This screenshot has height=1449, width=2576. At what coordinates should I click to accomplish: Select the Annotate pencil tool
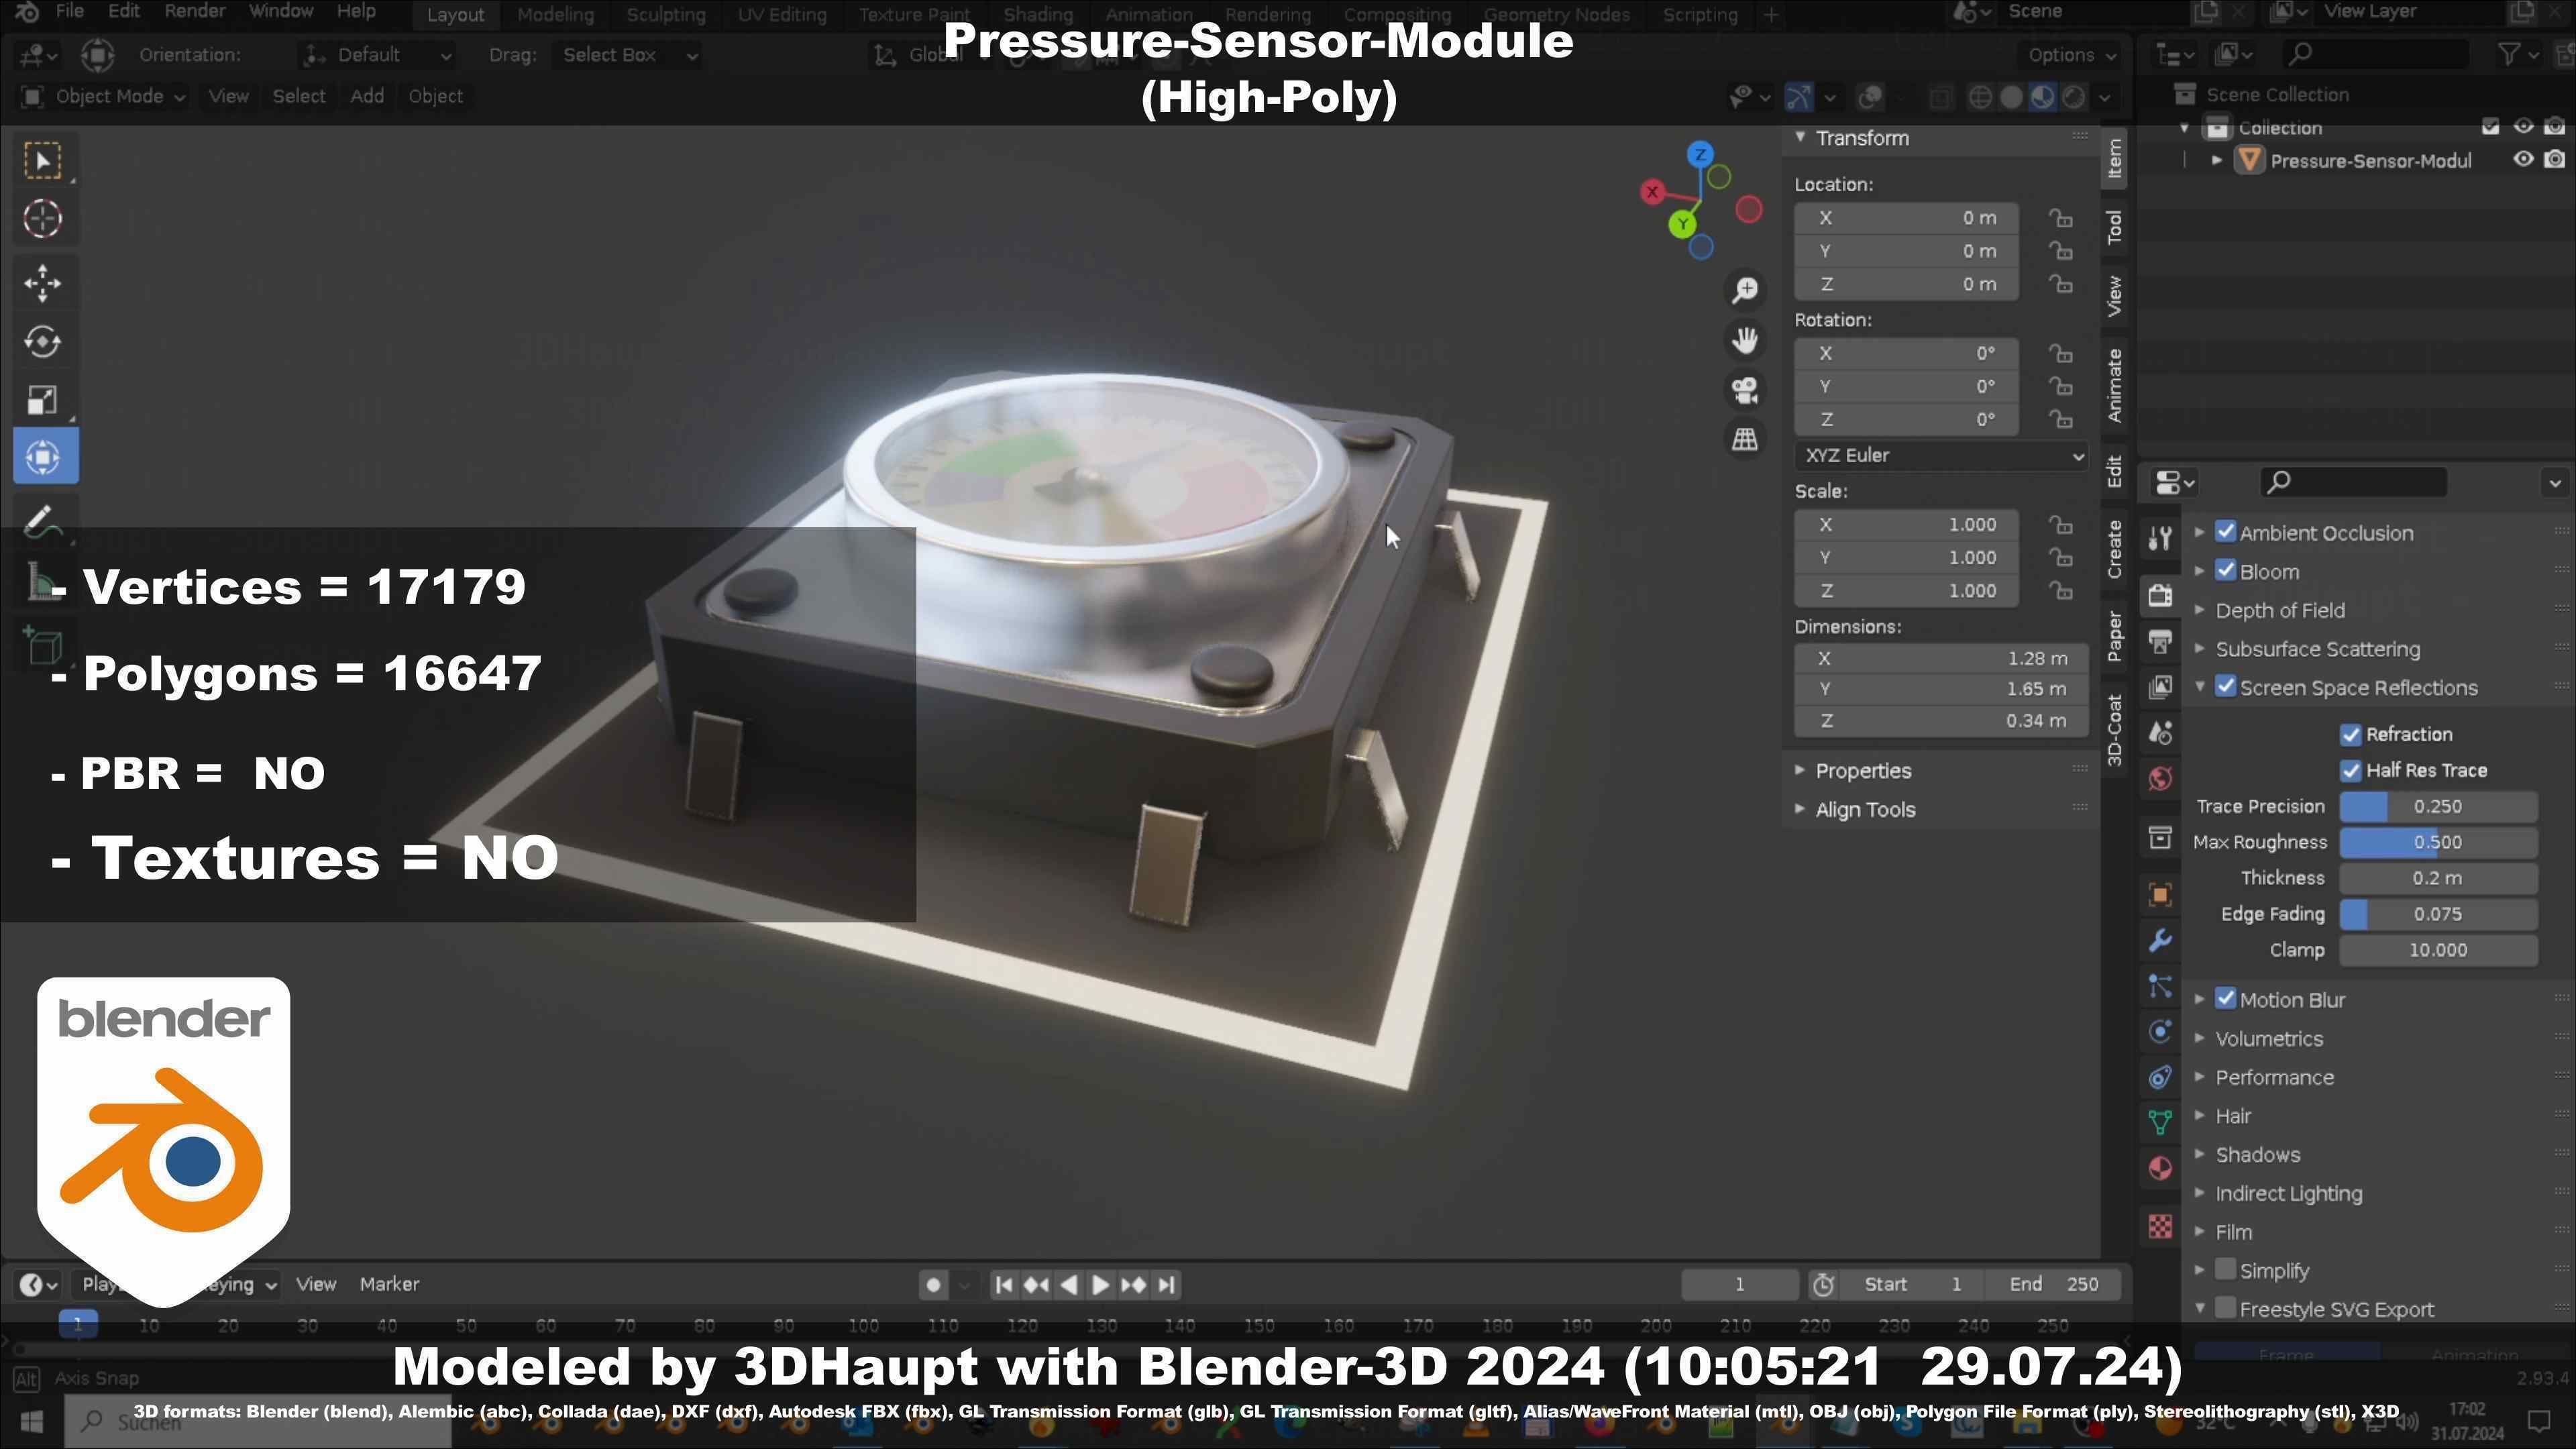(x=43, y=521)
